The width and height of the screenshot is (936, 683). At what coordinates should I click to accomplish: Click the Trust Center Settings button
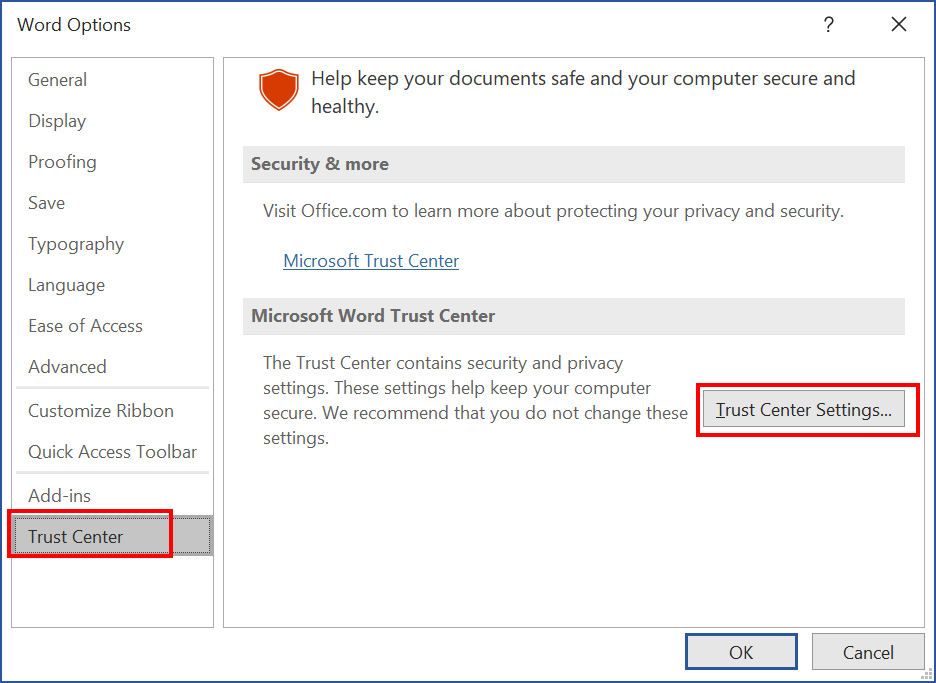coord(803,410)
